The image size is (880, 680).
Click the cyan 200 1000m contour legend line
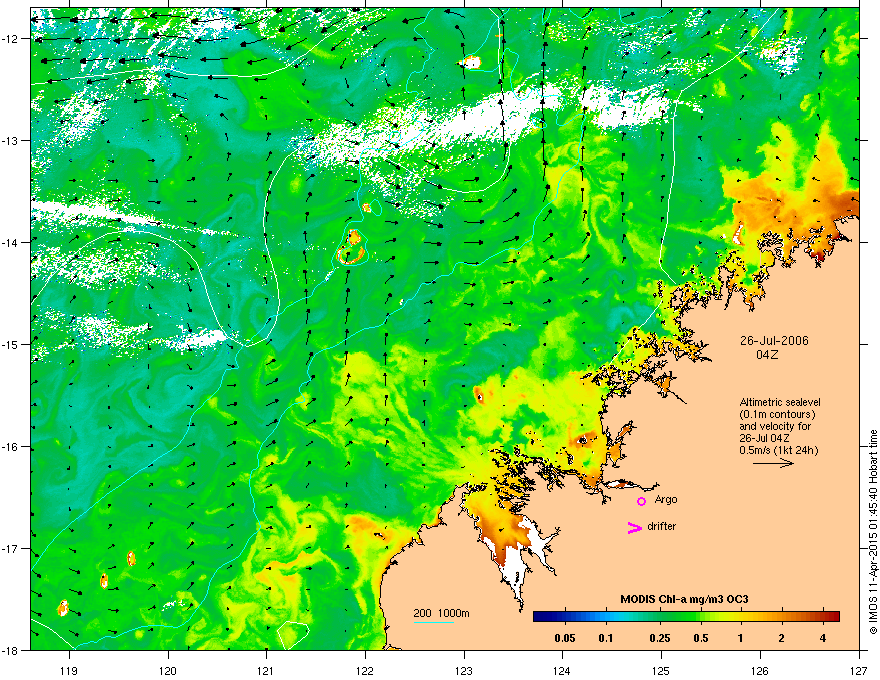(x=433, y=622)
